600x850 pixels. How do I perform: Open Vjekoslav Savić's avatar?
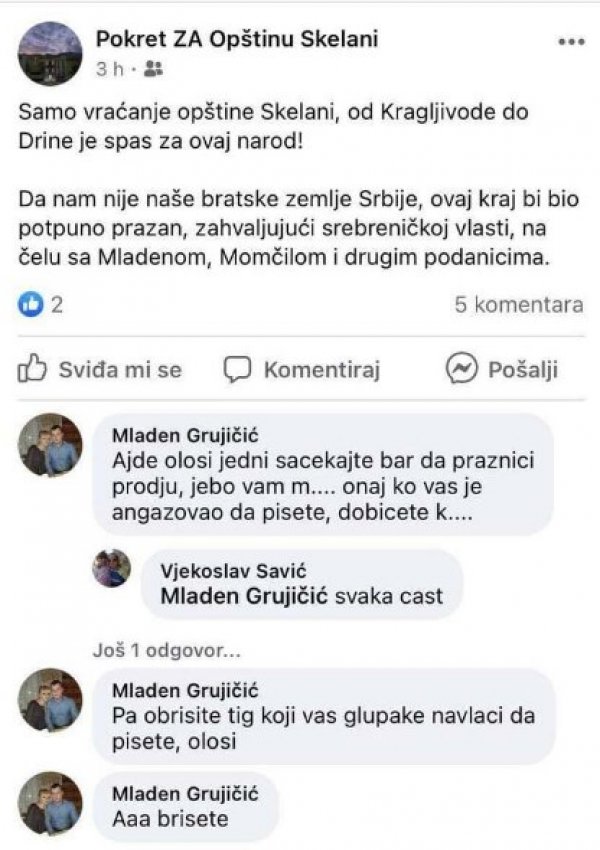tap(112, 569)
